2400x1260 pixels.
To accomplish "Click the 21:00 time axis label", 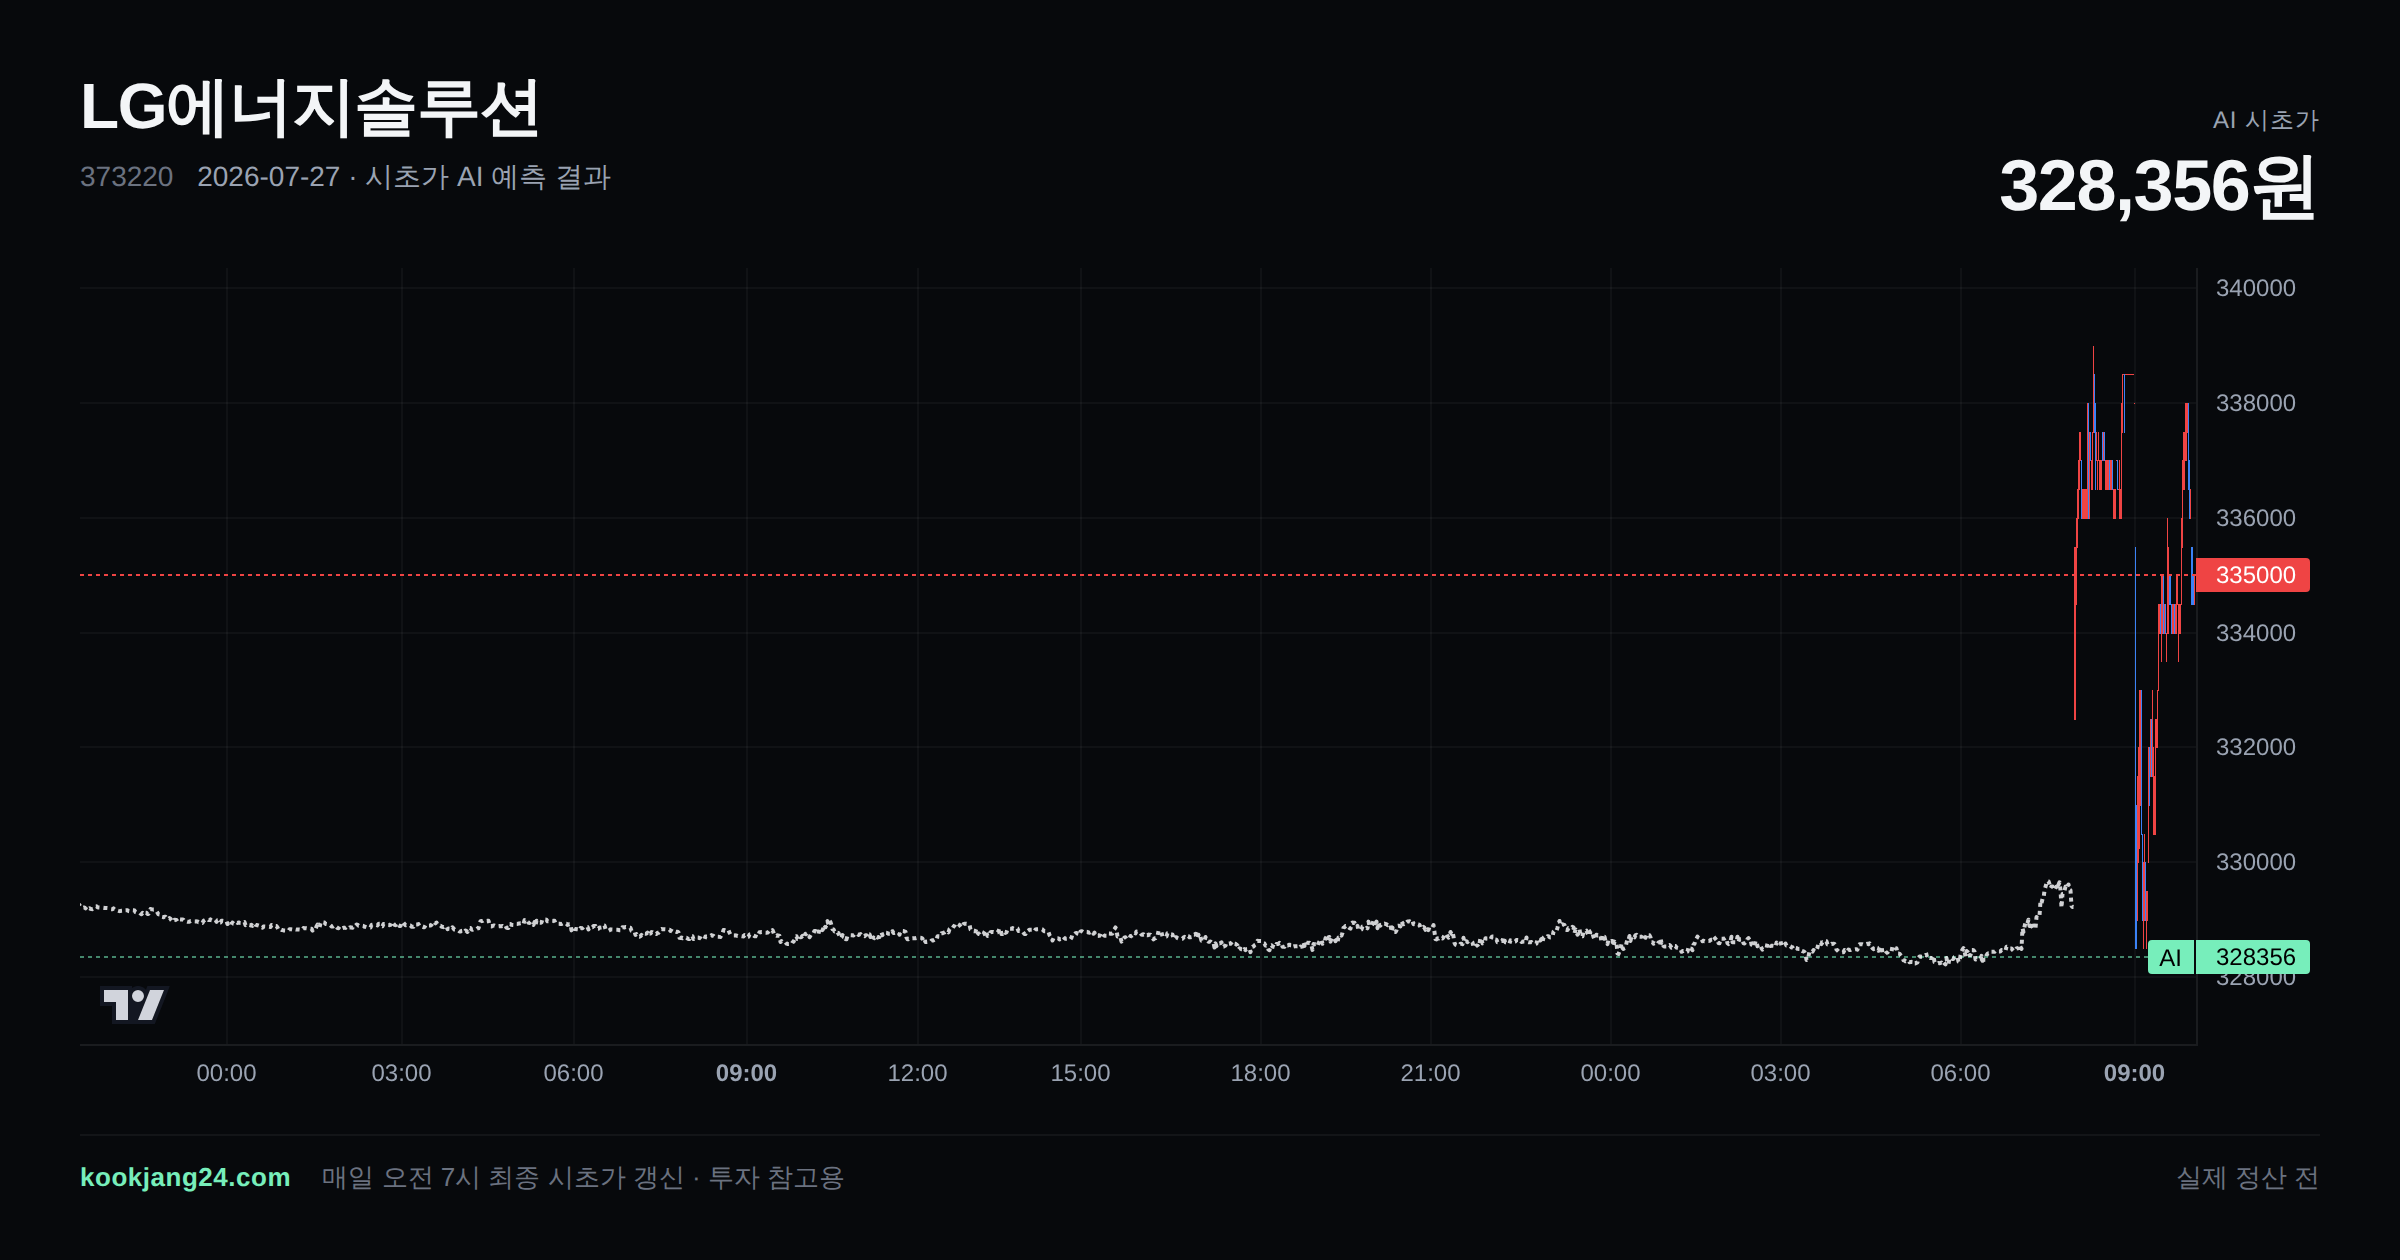I will (x=1430, y=1073).
